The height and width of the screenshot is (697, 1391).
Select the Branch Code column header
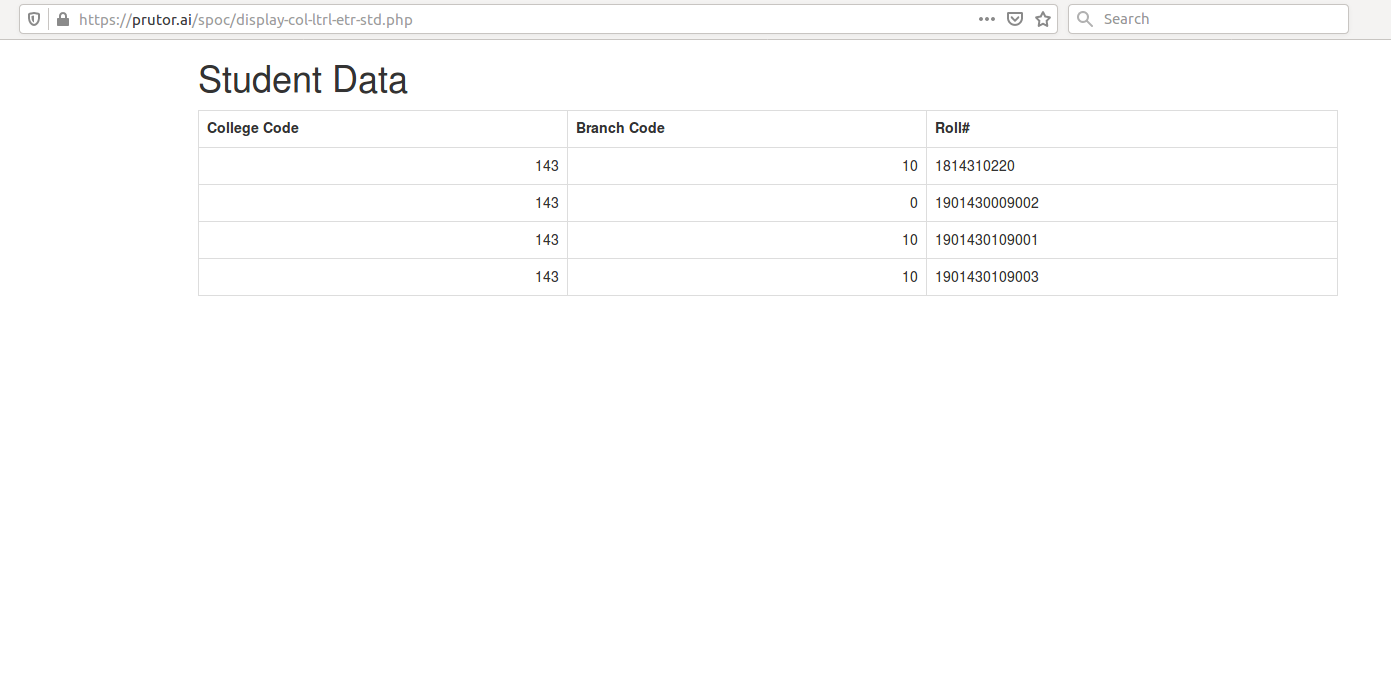pos(620,128)
